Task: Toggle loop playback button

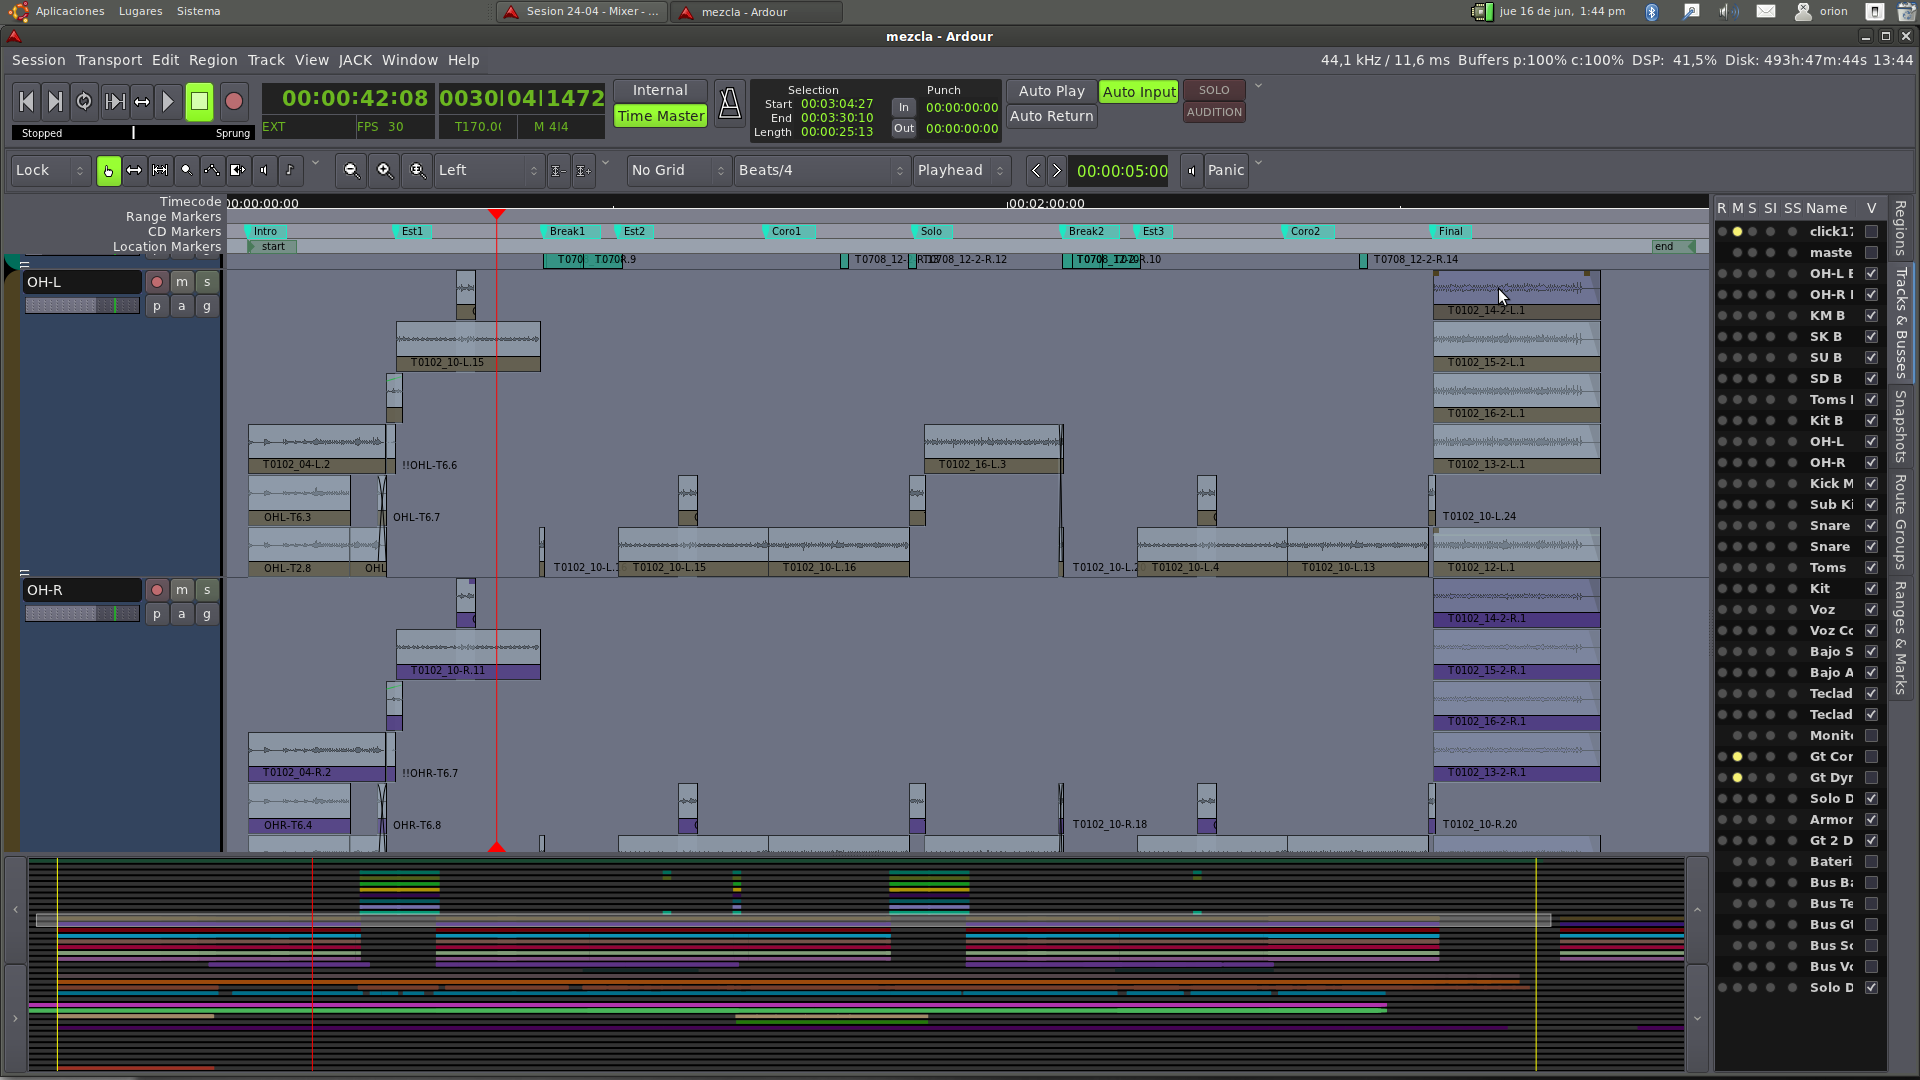Action: 84,101
